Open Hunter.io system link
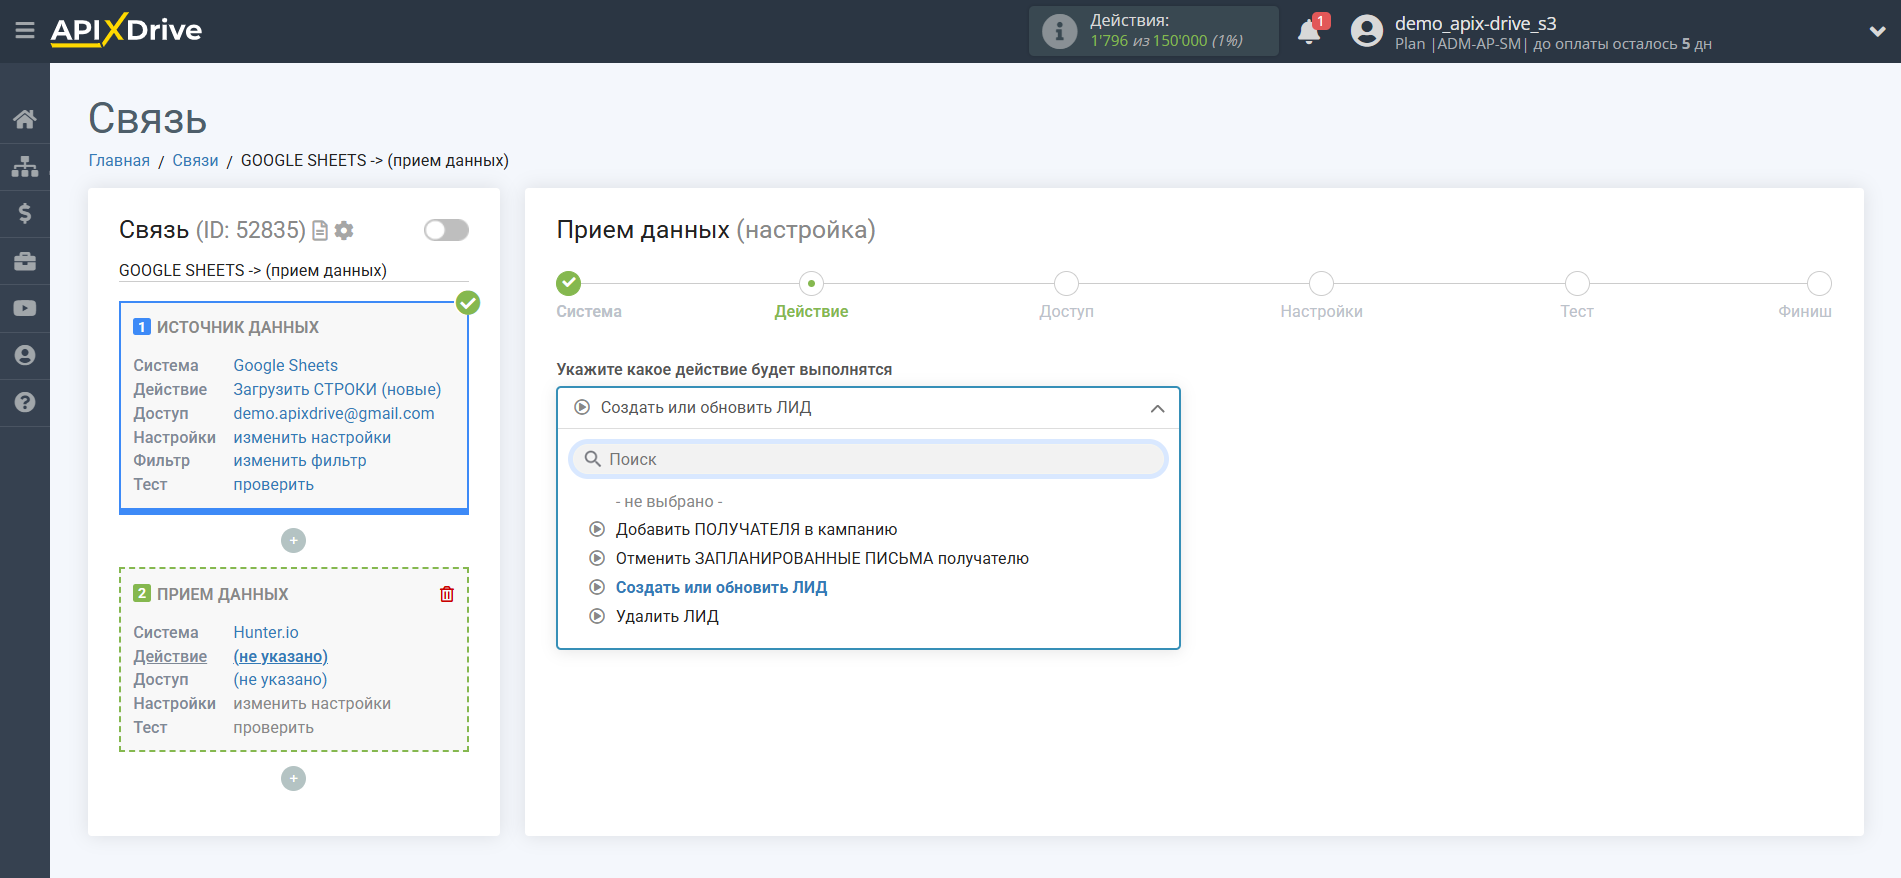 (266, 632)
